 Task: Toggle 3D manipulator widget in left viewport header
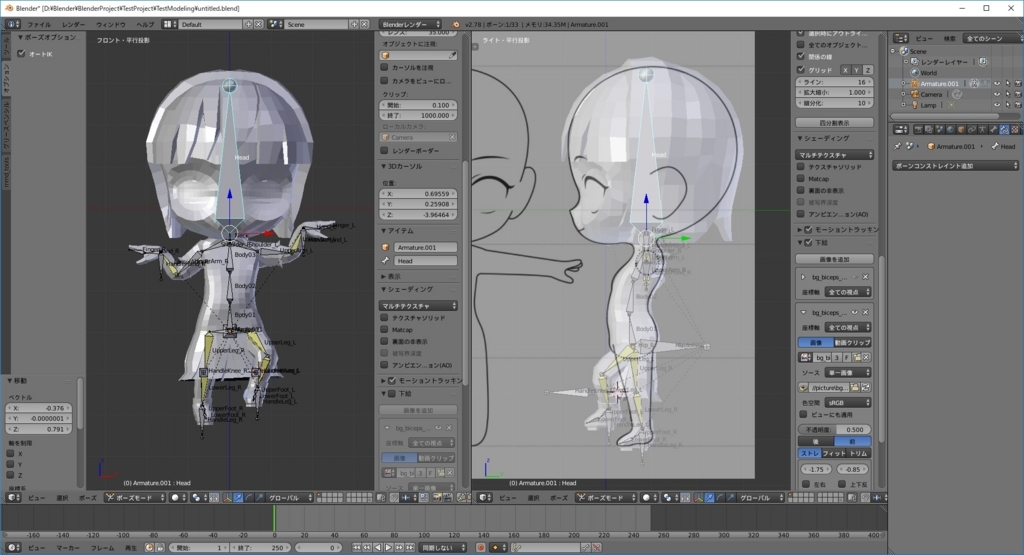point(228,498)
